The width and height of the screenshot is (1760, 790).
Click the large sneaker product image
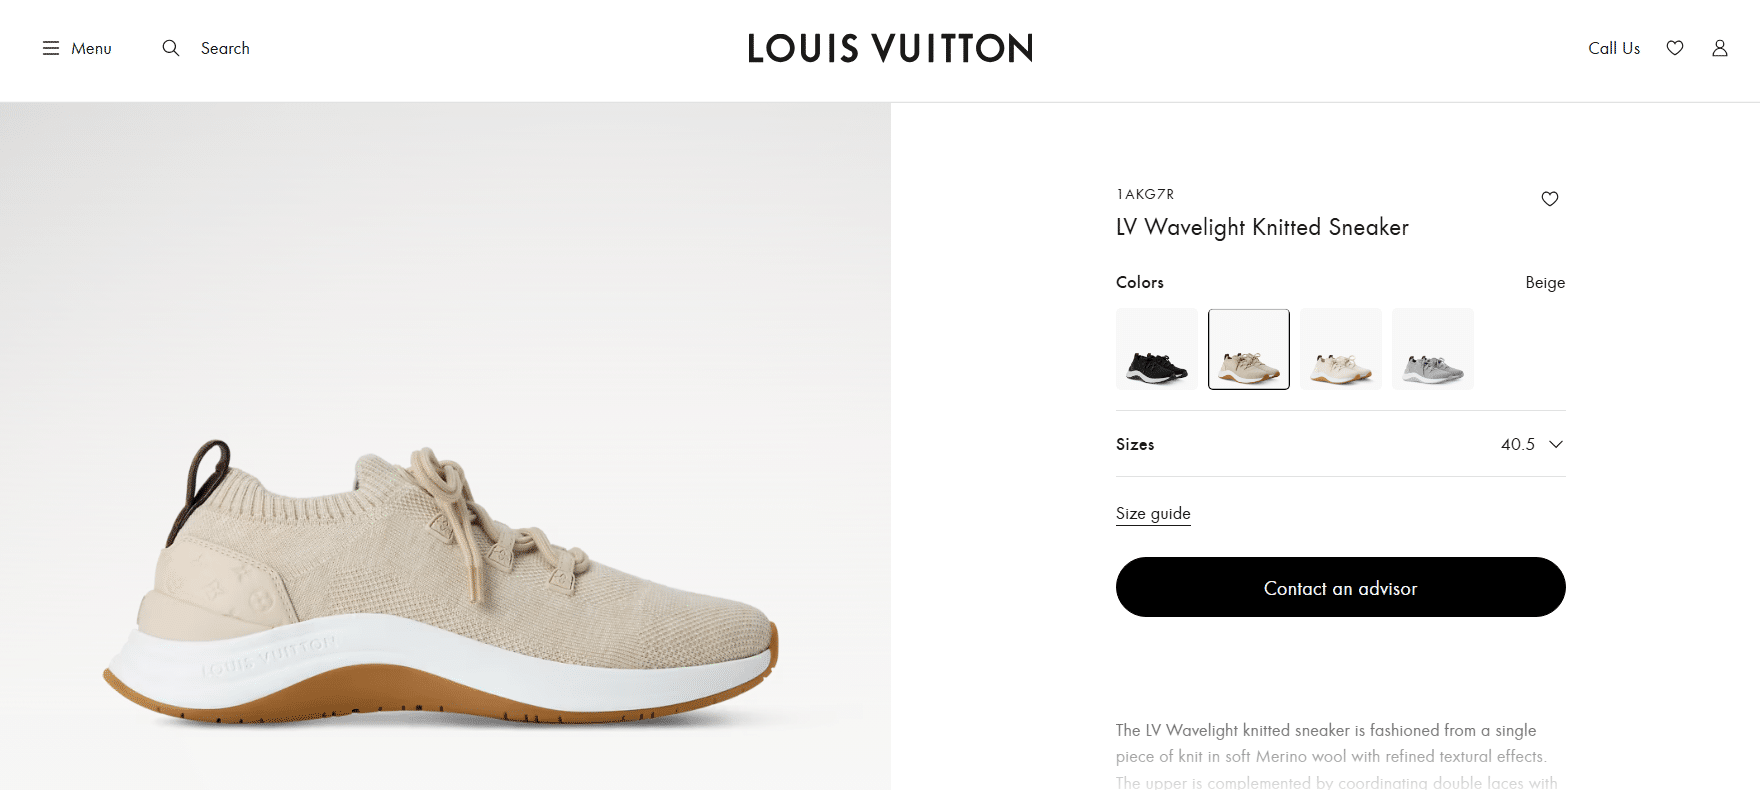[445, 446]
